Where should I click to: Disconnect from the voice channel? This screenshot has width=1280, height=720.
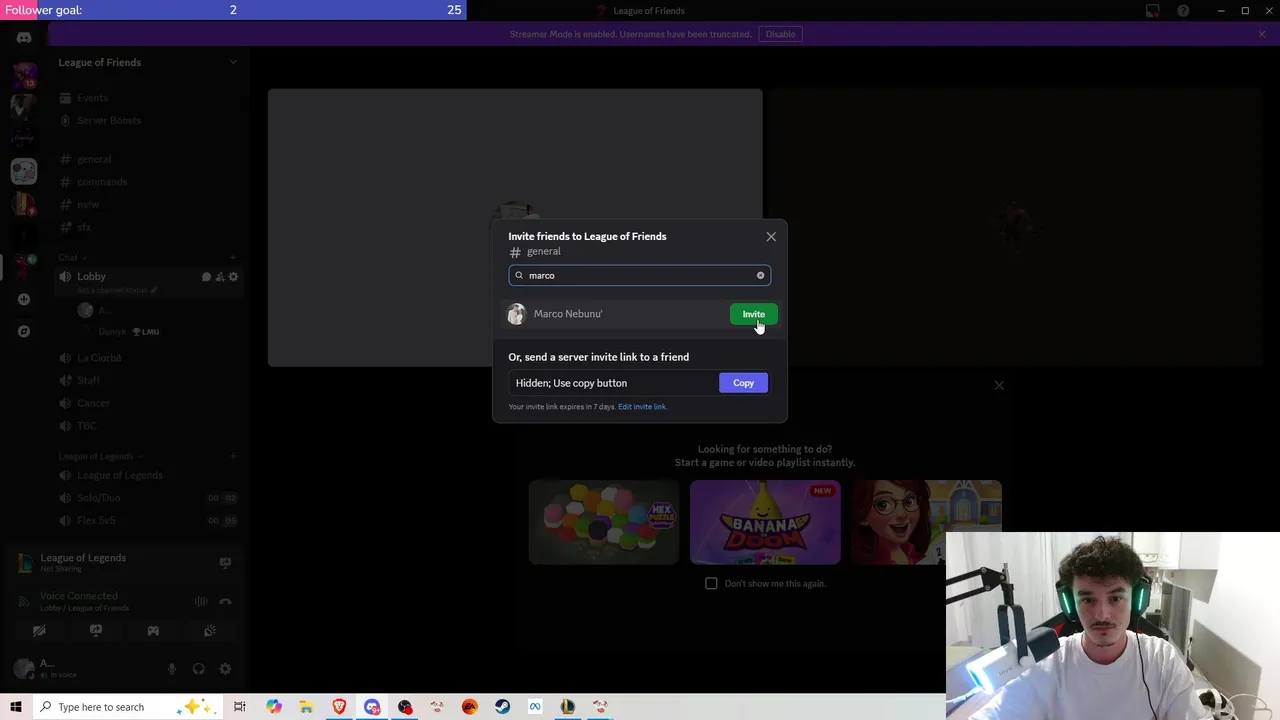coord(225,601)
